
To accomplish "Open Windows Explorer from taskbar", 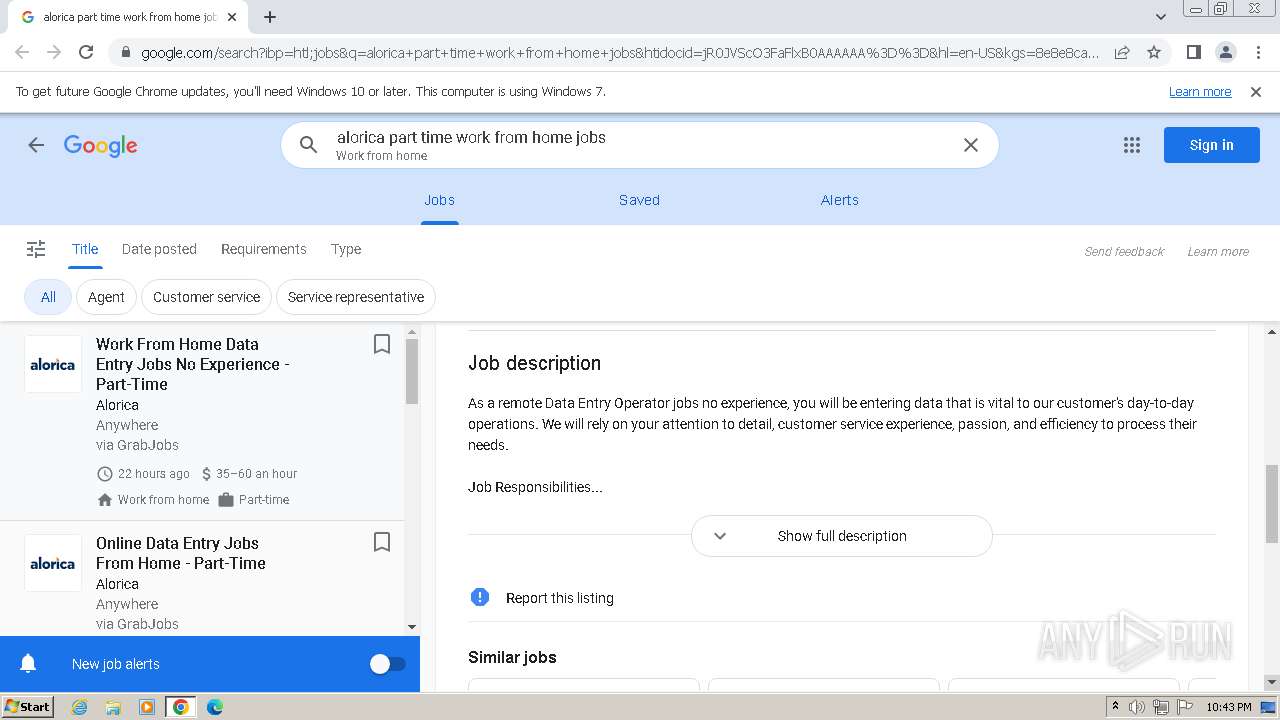I will [113, 707].
